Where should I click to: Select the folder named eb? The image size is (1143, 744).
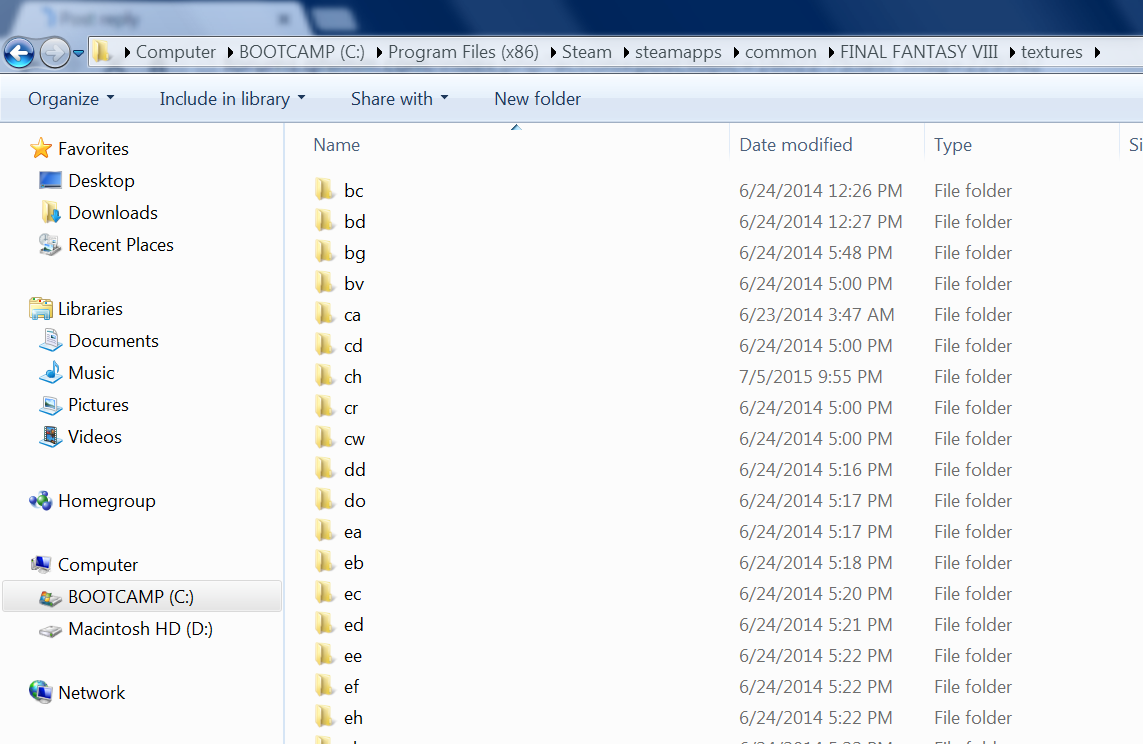tap(354, 563)
